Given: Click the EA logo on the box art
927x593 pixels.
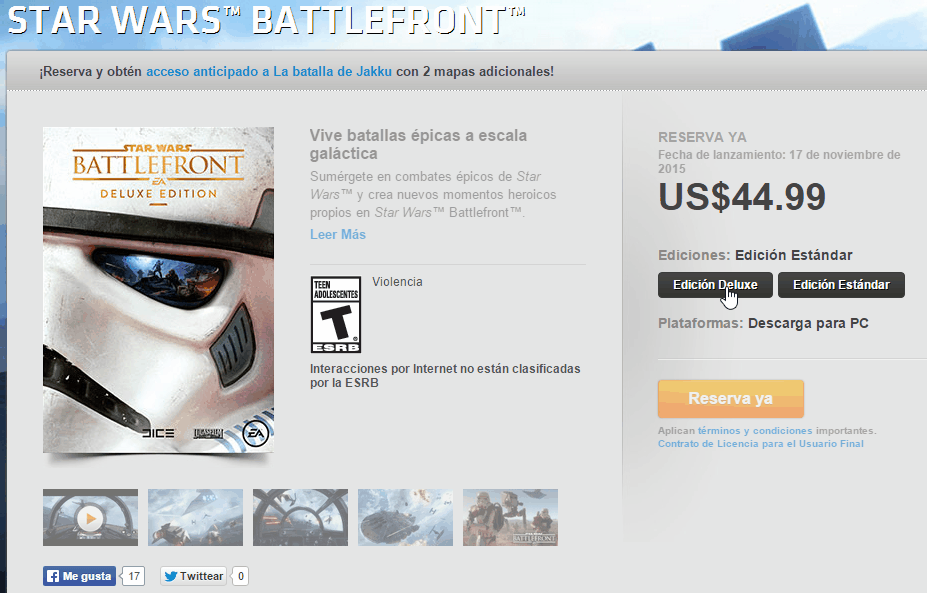Looking at the screenshot, I should point(256,434).
